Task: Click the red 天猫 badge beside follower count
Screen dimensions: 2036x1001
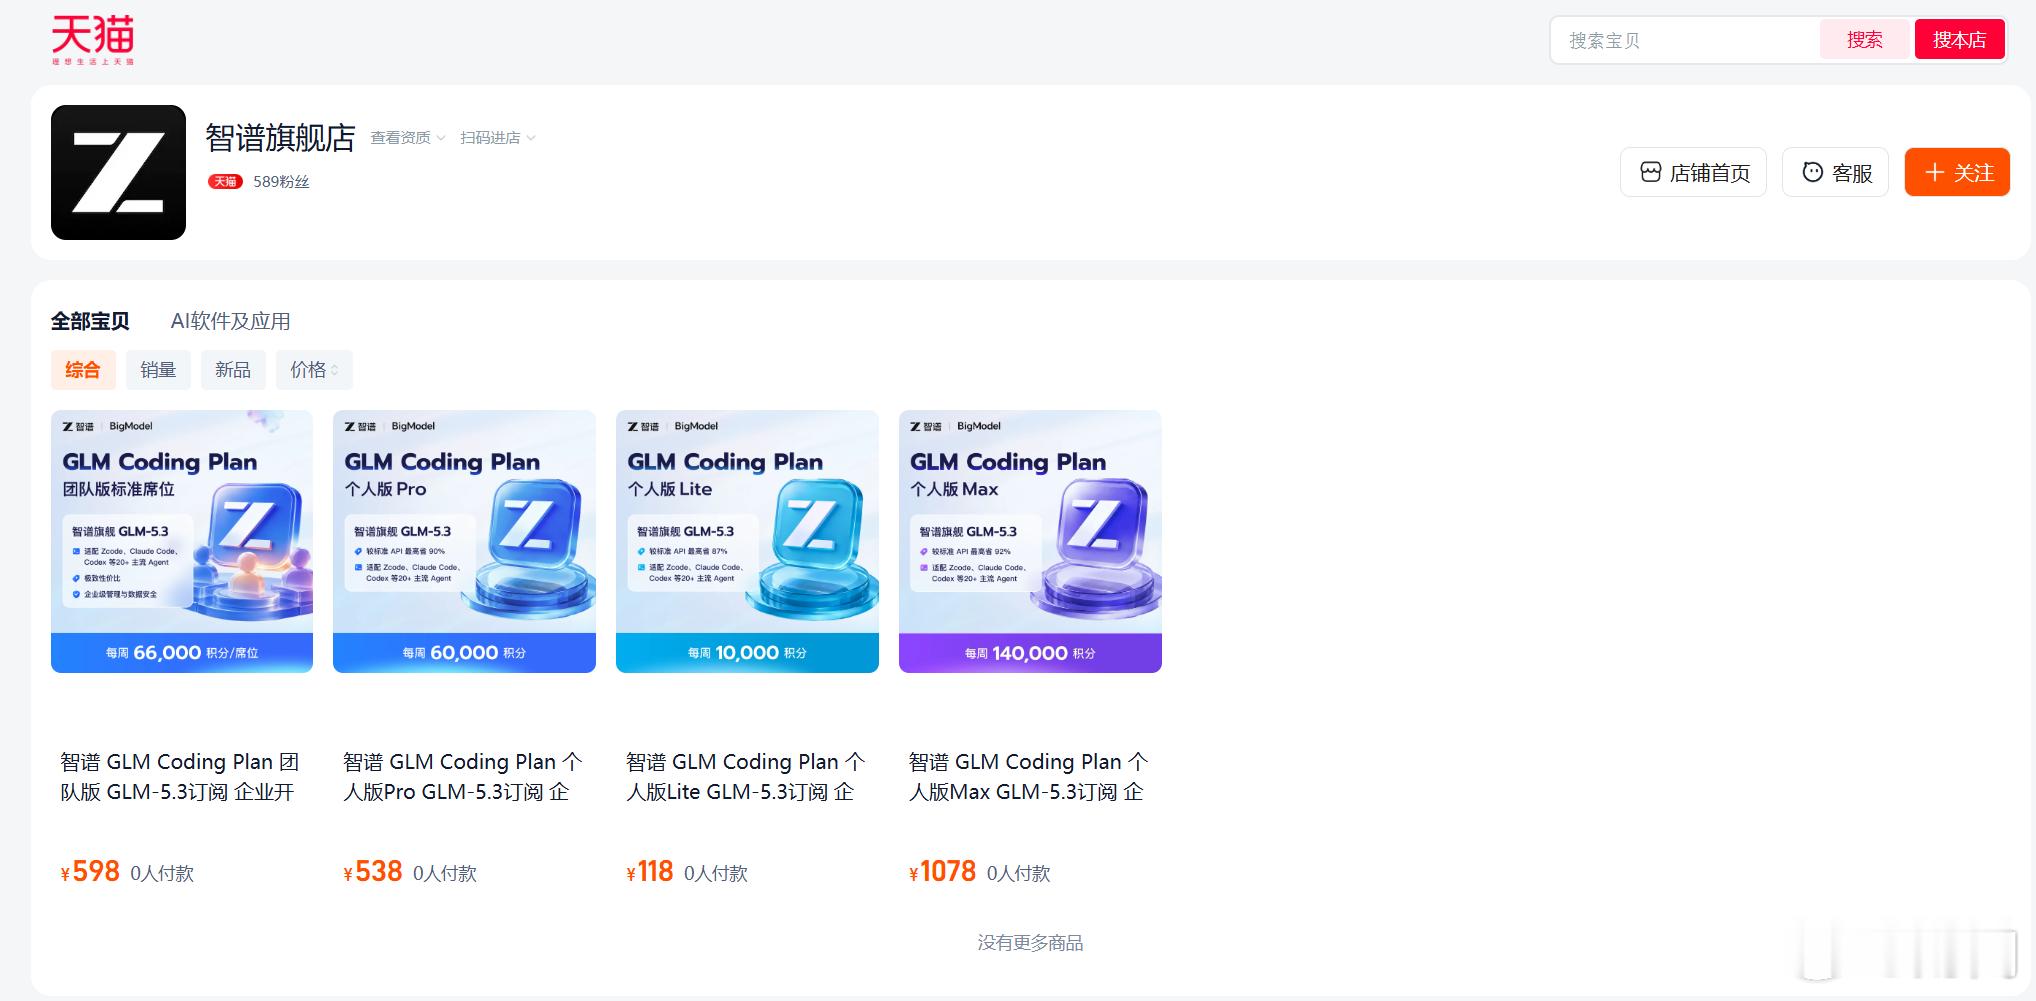Action: pyautogui.click(x=225, y=181)
